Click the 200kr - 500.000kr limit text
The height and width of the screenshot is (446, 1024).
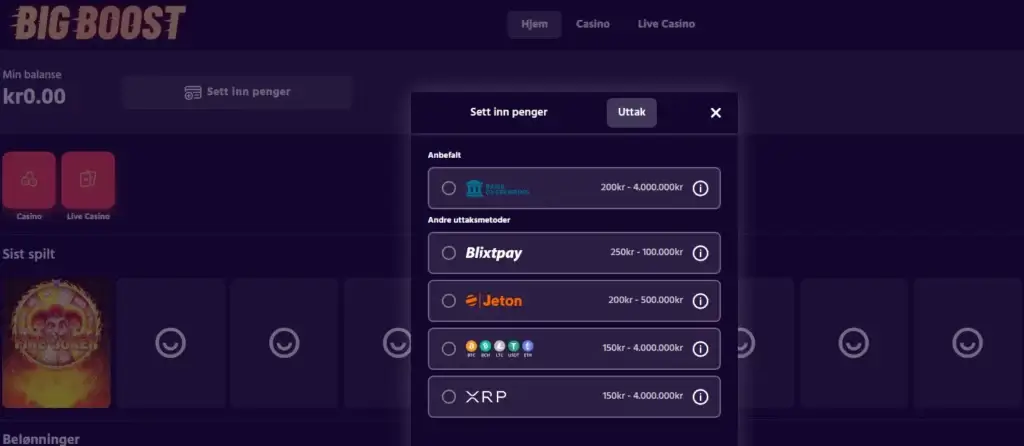[x=645, y=300]
